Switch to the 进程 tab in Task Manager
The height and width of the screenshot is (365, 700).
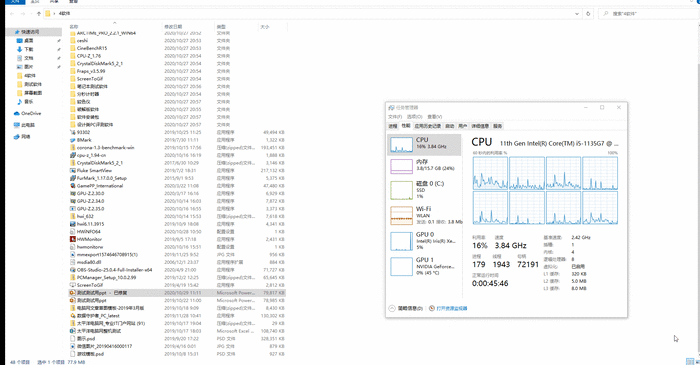(392, 126)
